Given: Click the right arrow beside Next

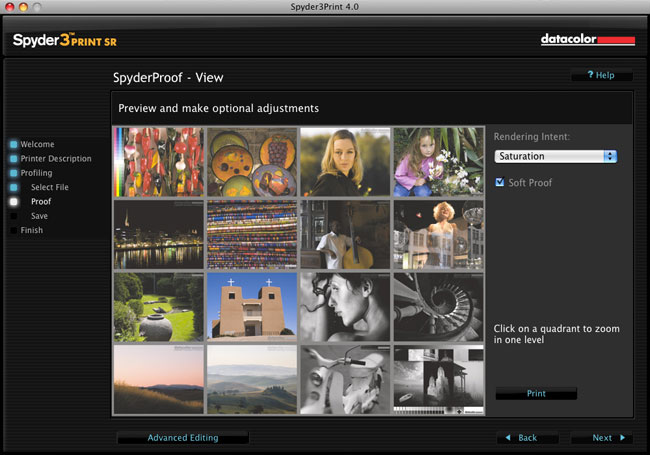Looking at the screenshot, I should tap(622, 438).
